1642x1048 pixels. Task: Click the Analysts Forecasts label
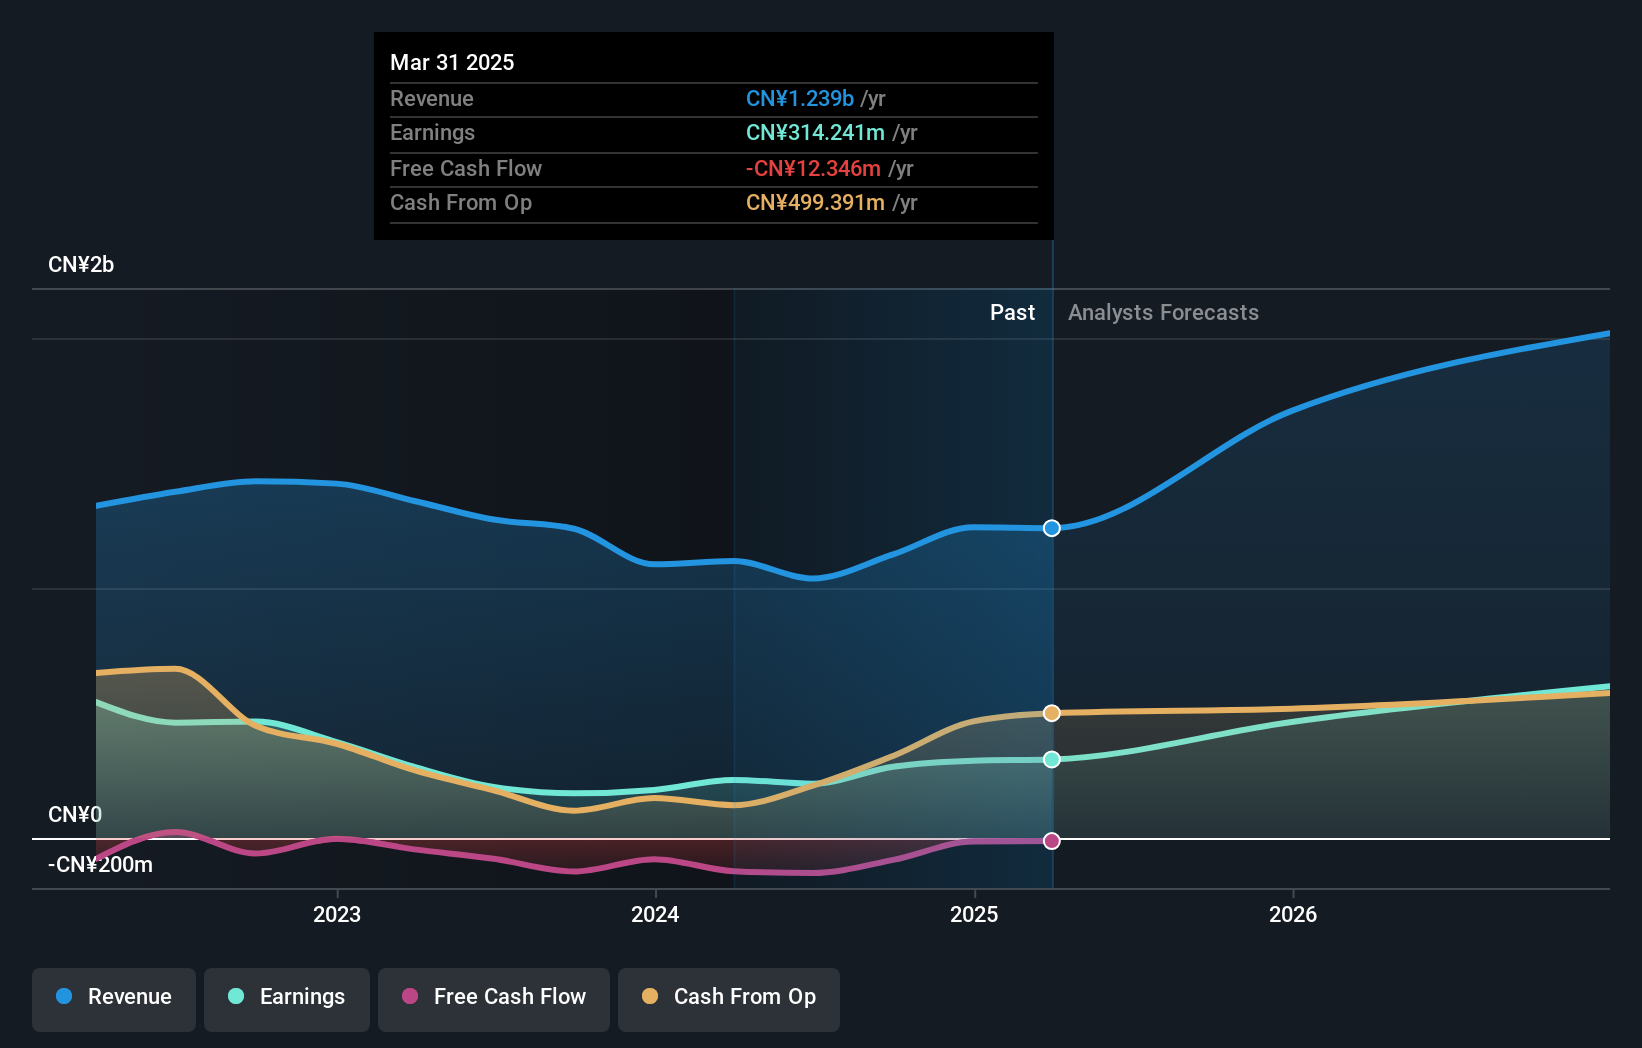[x=1163, y=313]
